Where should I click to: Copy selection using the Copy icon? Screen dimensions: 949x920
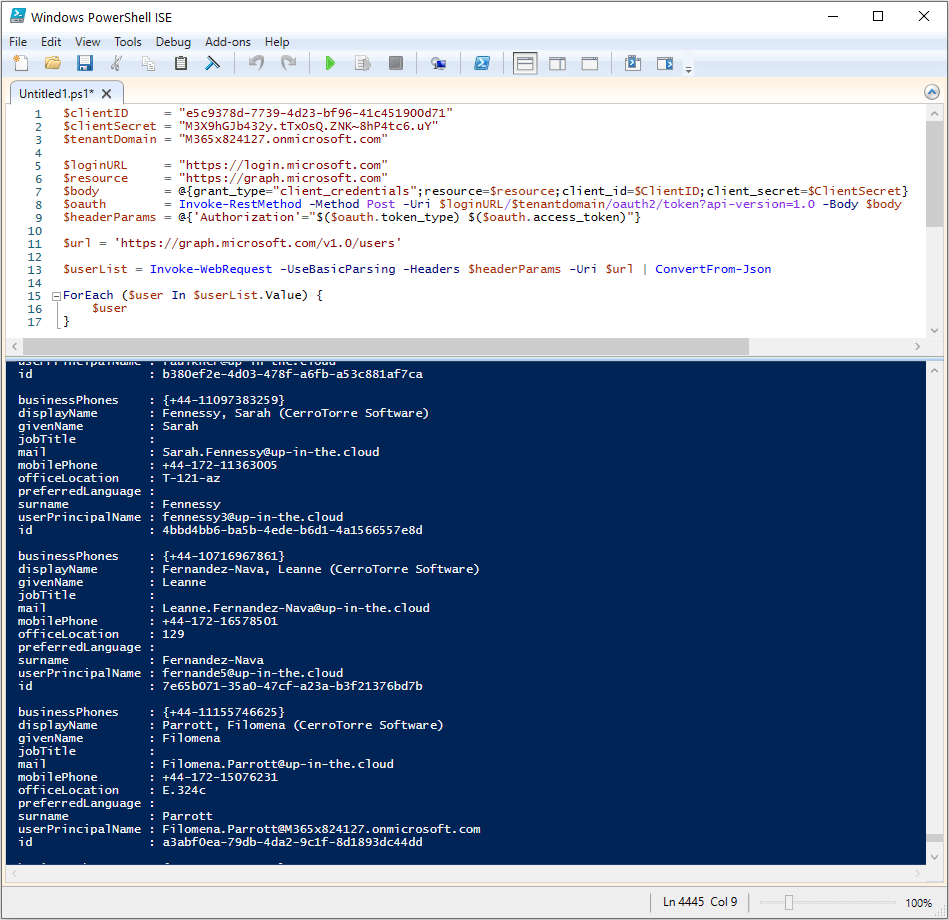148,62
